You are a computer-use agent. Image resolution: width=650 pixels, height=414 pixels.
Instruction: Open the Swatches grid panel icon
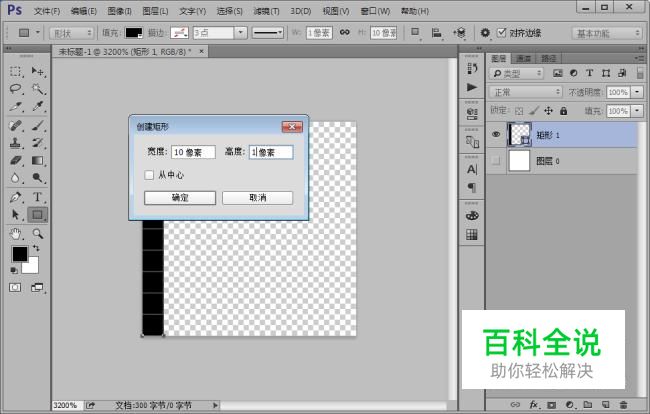(472, 235)
